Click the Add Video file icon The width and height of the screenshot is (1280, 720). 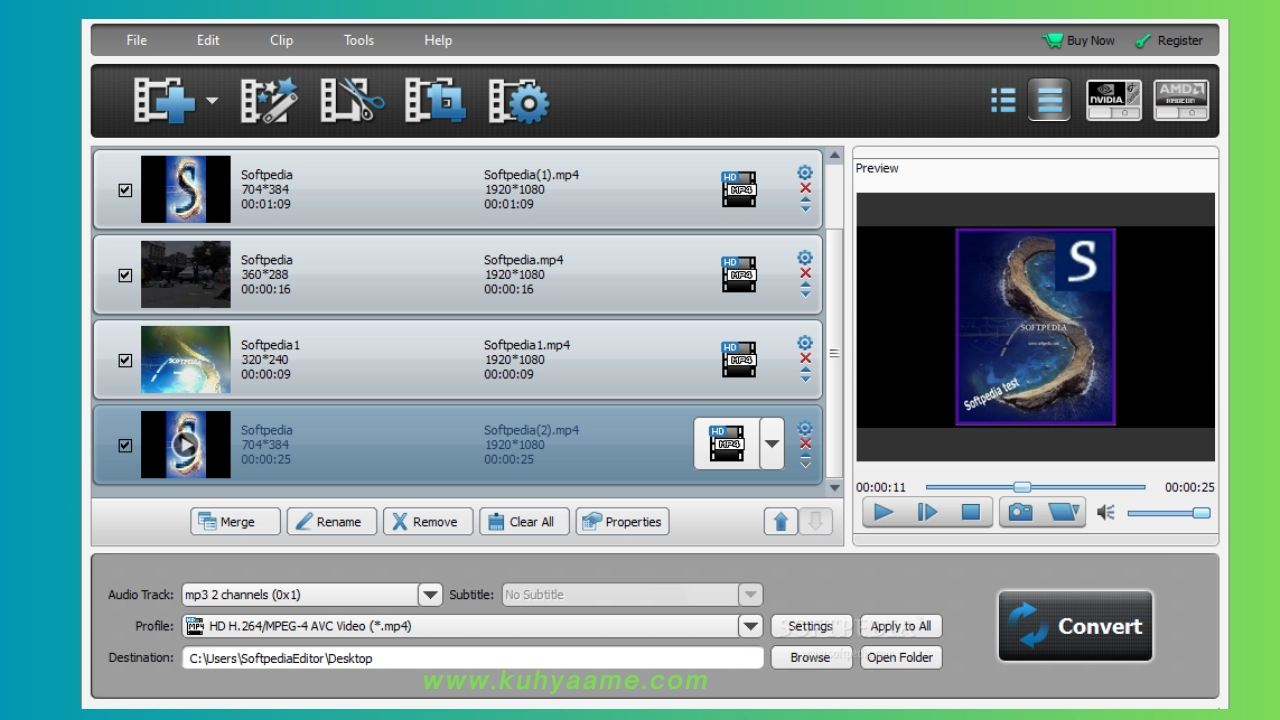pos(165,101)
